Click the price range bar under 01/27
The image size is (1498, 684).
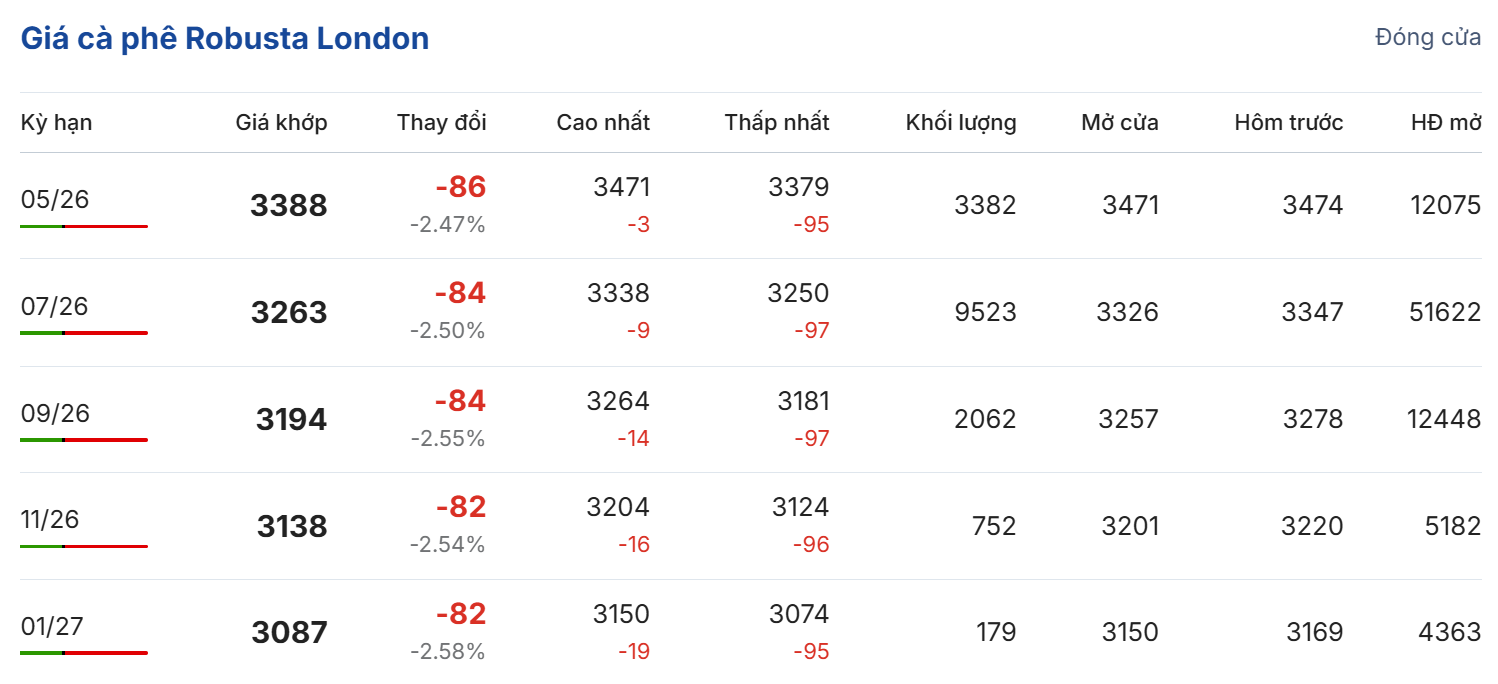[x=84, y=653]
